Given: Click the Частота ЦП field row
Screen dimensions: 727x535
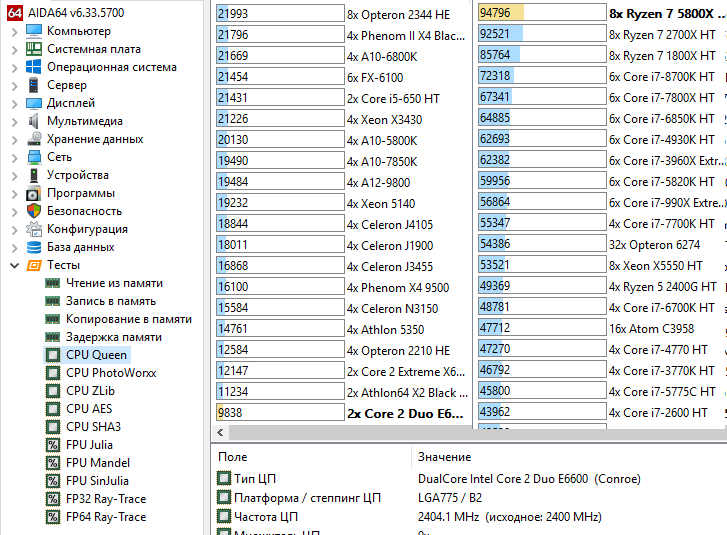Looking at the screenshot, I should pyautogui.click(x=470, y=516).
